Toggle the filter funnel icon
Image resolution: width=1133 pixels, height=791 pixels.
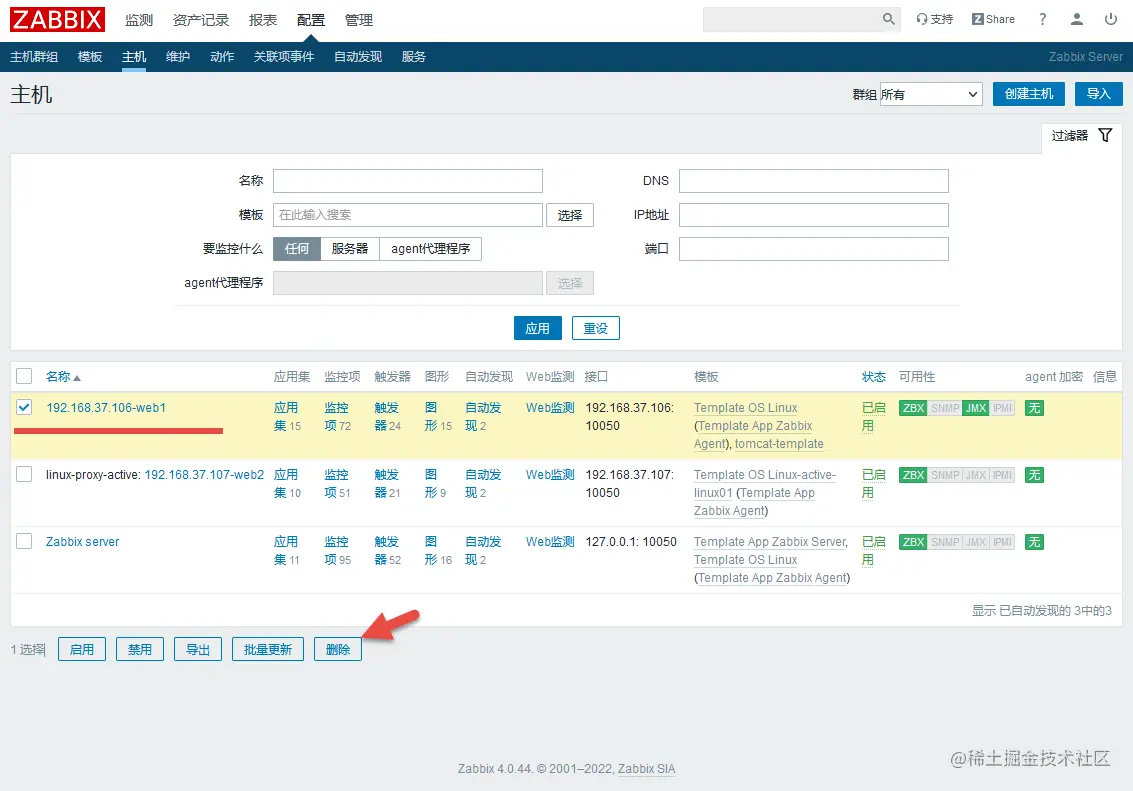[1105, 135]
